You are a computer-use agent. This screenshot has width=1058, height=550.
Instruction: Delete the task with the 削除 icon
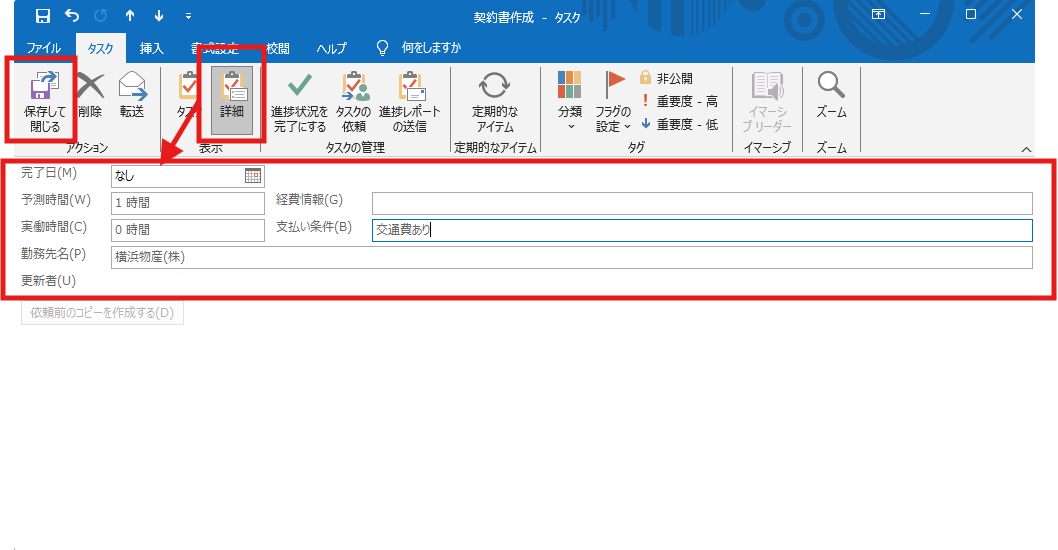pos(90,95)
